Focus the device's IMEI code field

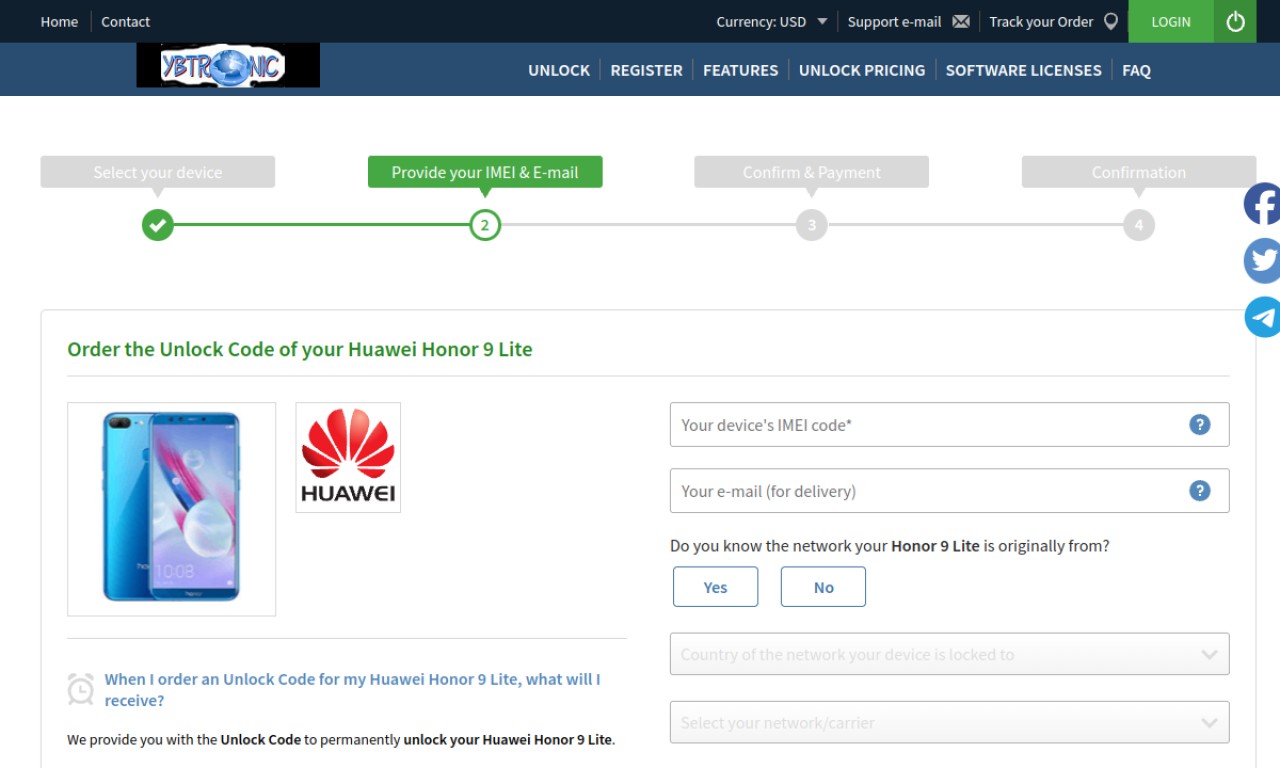pyautogui.click(x=949, y=424)
